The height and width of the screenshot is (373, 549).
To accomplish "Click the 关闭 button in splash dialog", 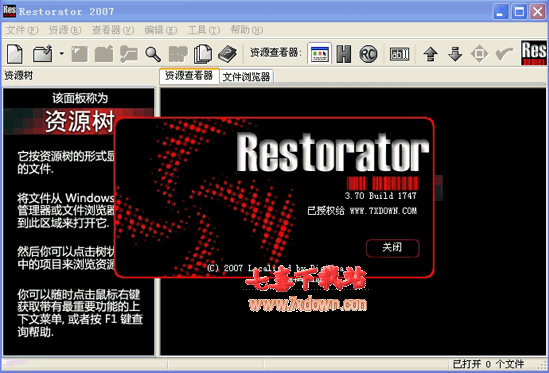I will click(392, 248).
